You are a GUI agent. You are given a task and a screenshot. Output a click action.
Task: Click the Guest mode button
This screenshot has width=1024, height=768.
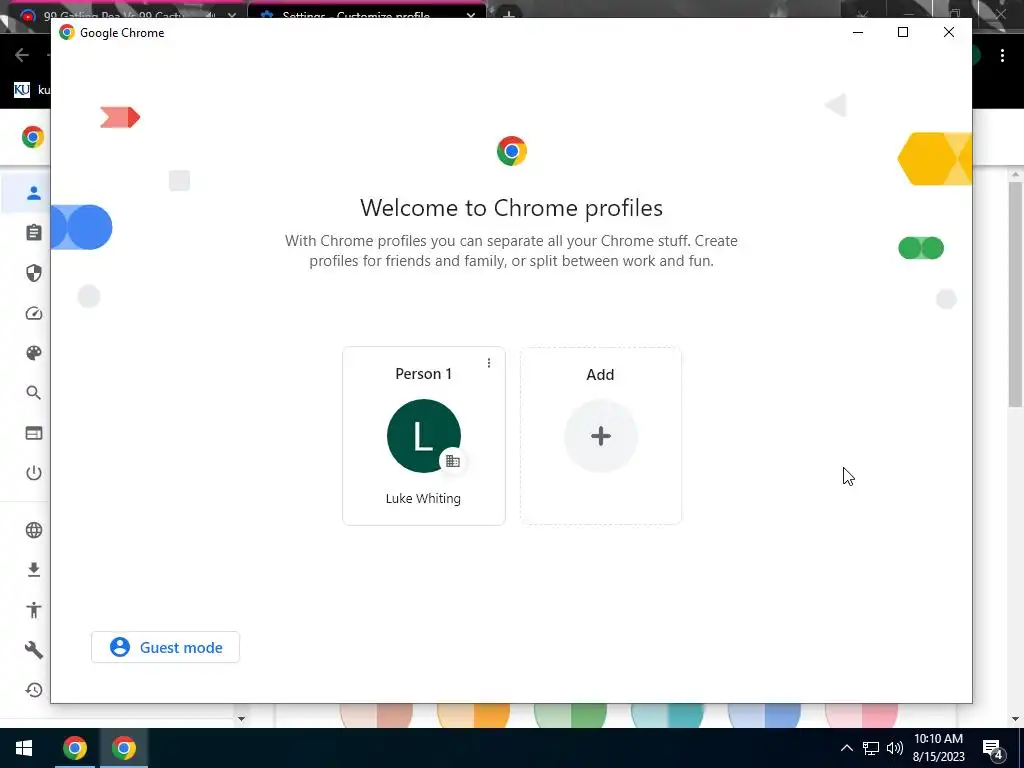coord(165,647)
